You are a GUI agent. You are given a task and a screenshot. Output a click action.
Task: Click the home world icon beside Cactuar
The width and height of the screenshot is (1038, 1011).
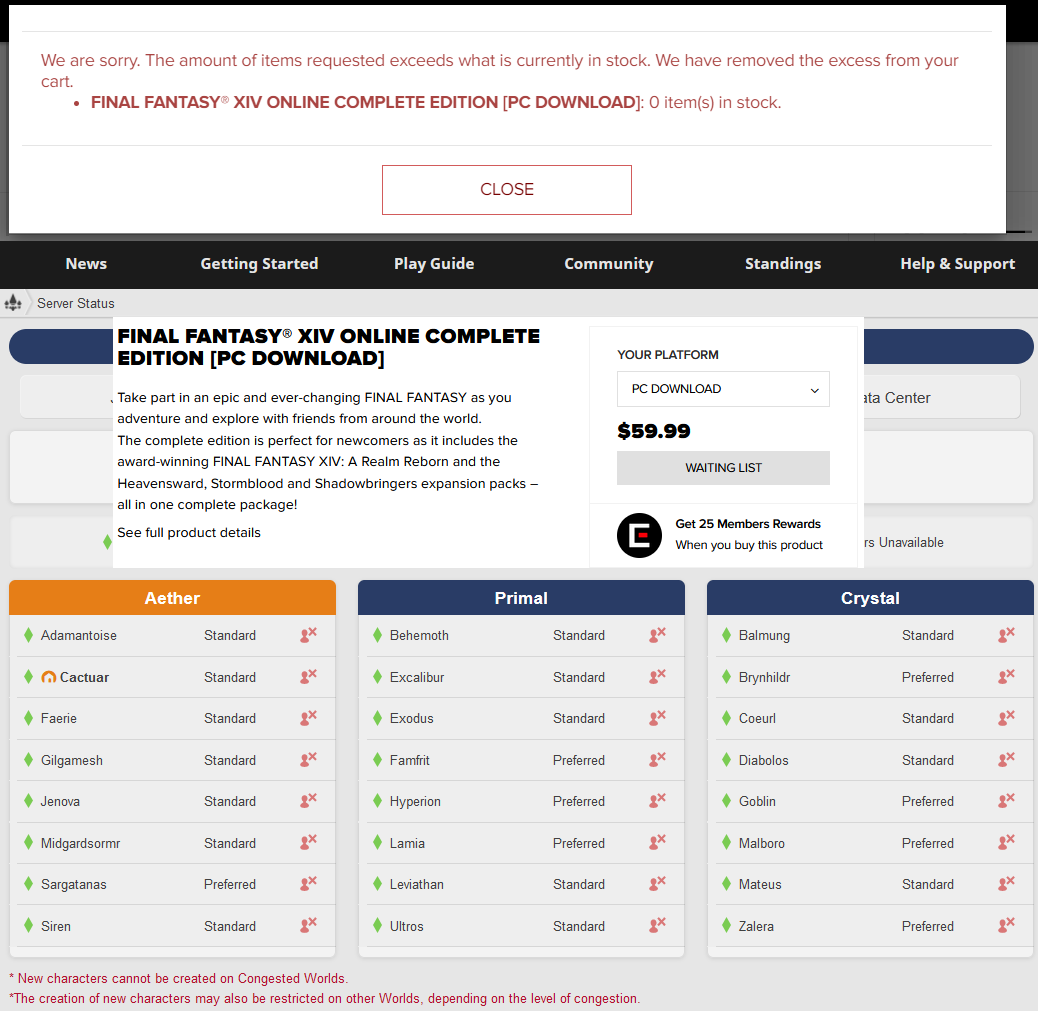click(48, 677)
